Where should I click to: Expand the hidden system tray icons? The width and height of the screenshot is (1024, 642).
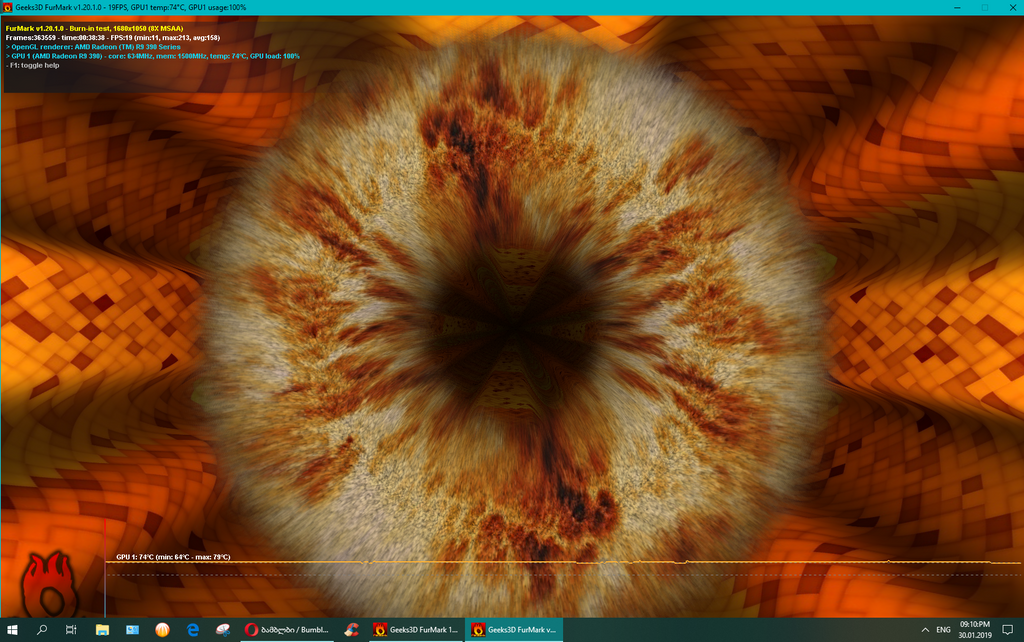click(923, 630)
